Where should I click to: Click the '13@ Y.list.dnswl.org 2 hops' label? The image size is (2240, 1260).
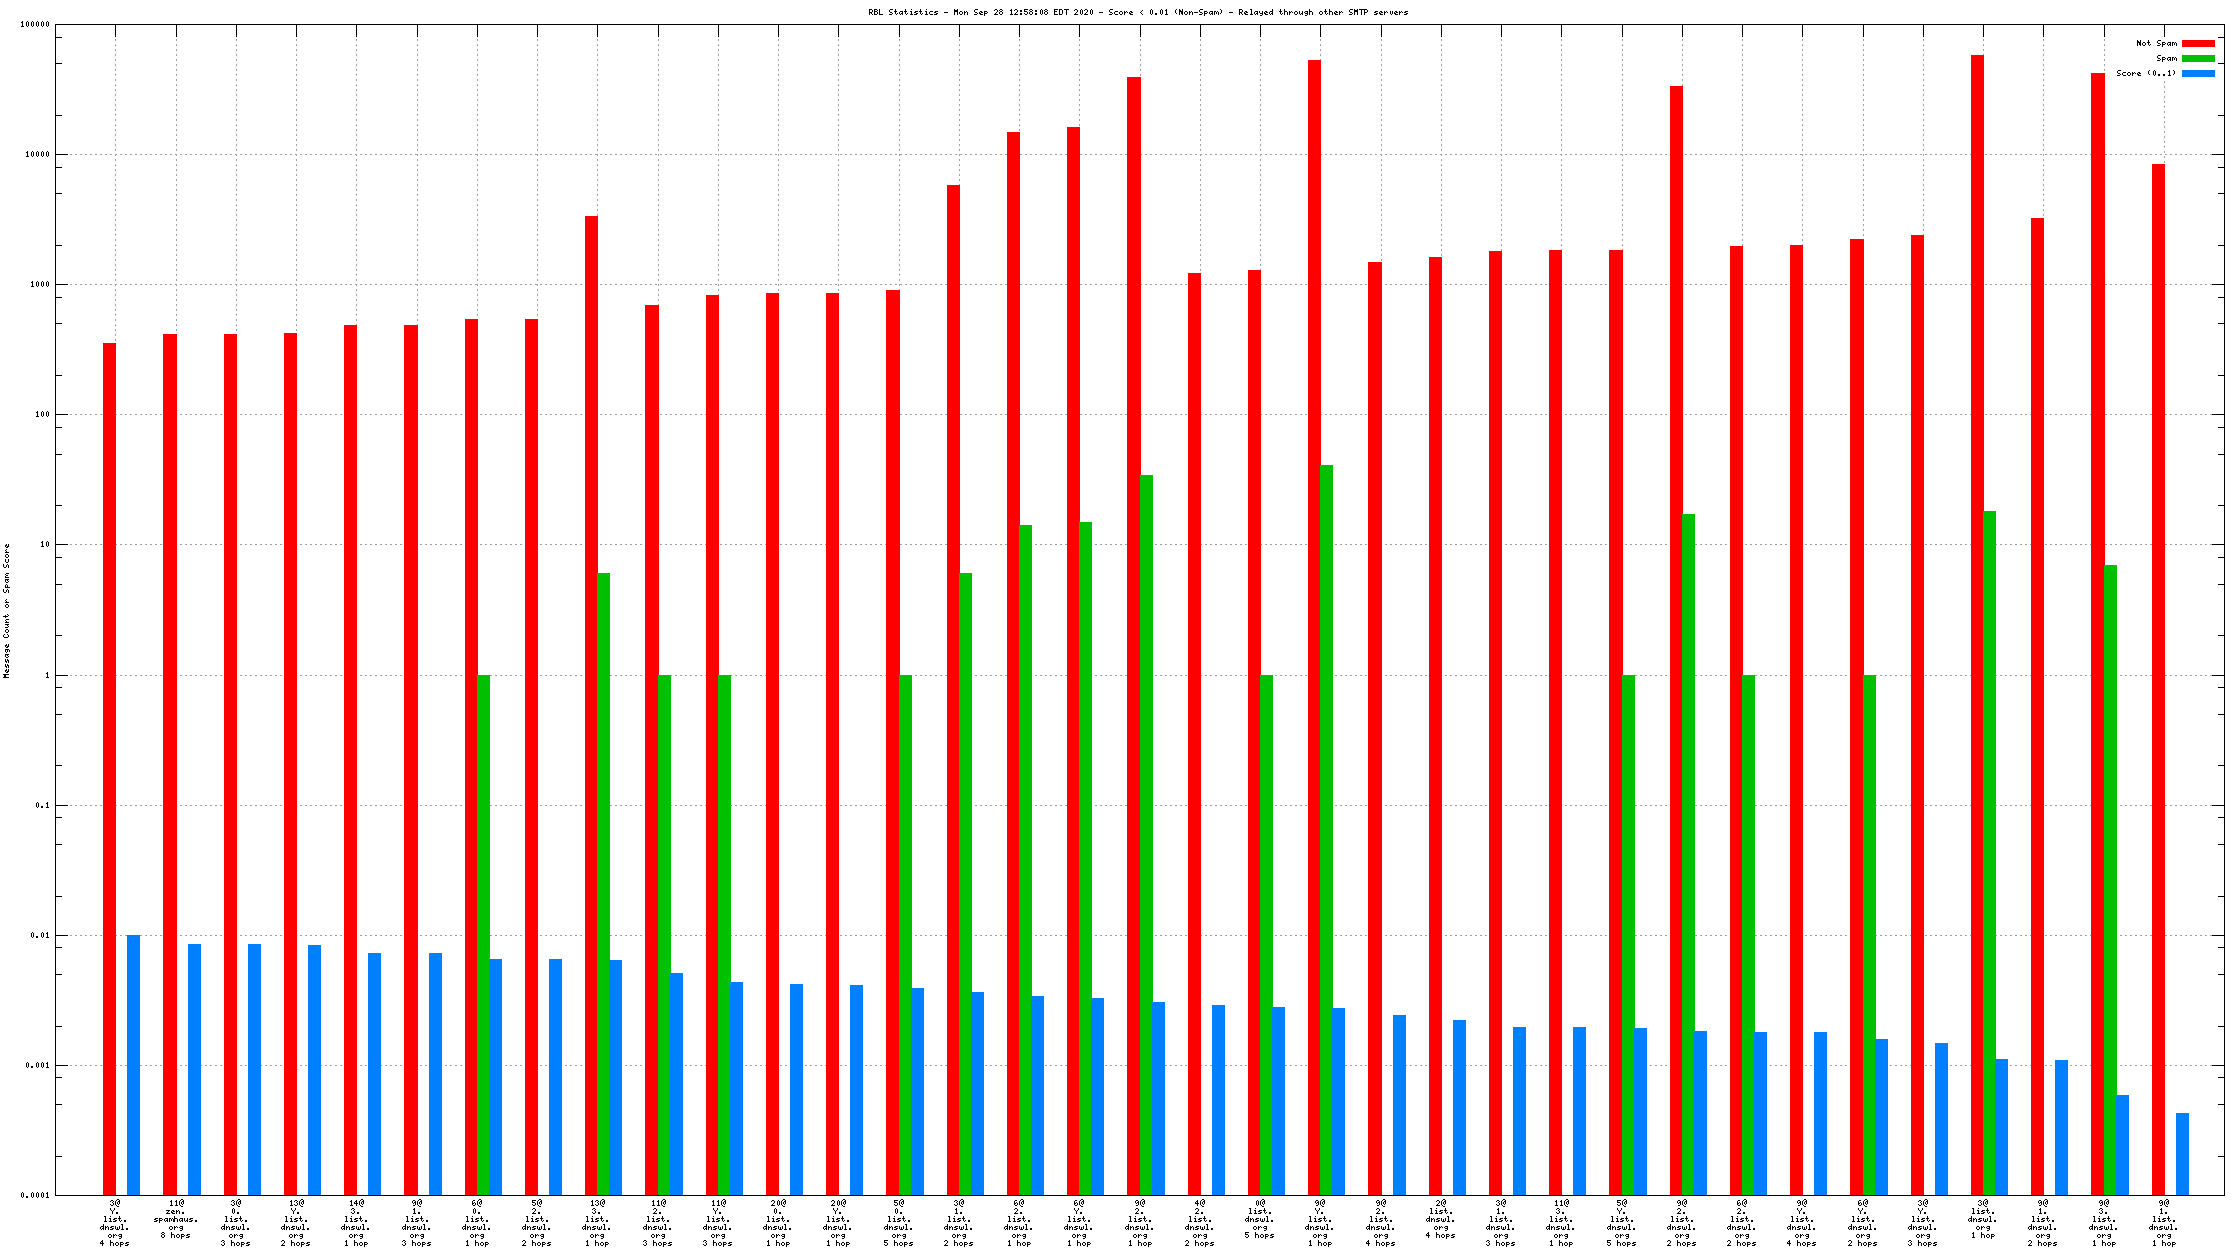pyautogui.click(x=295, y=1223)
